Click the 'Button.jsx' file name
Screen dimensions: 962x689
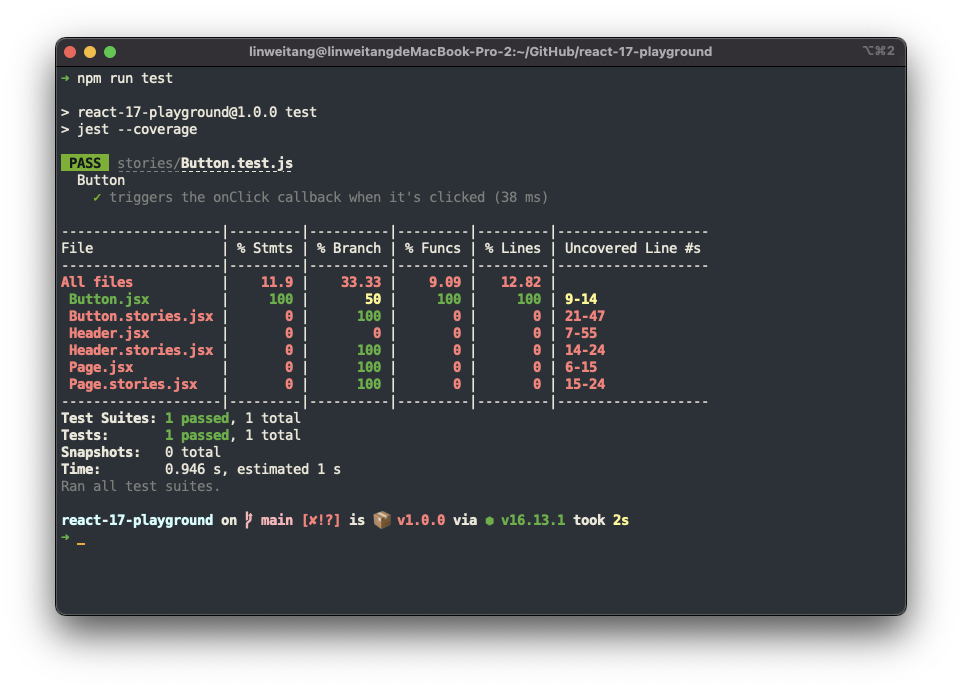(109, 299)
